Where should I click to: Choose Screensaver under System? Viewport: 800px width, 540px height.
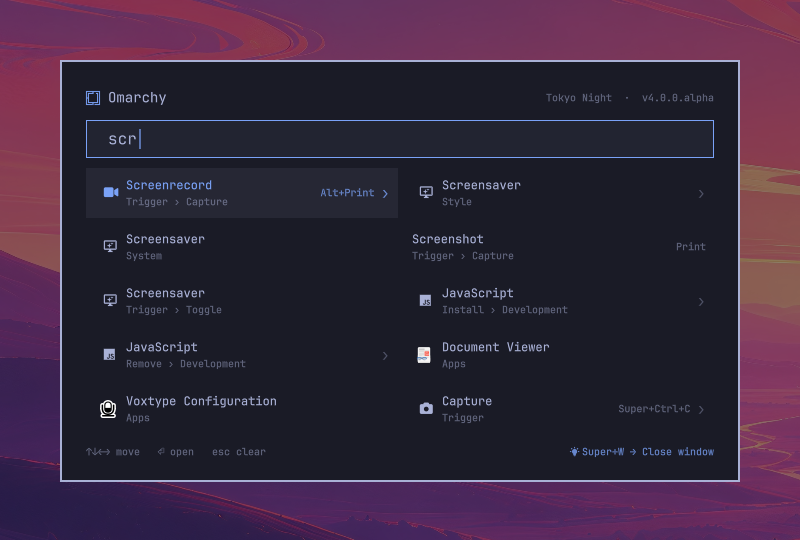(x=242, y=247)
